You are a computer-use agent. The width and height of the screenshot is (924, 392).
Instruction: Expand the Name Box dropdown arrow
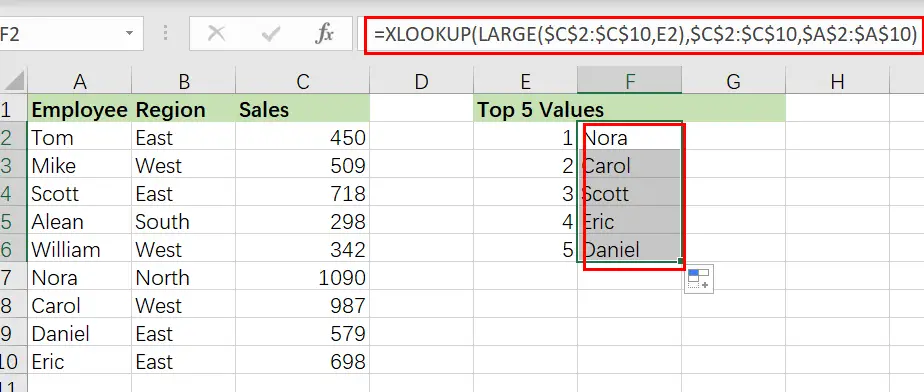(129, 34)
